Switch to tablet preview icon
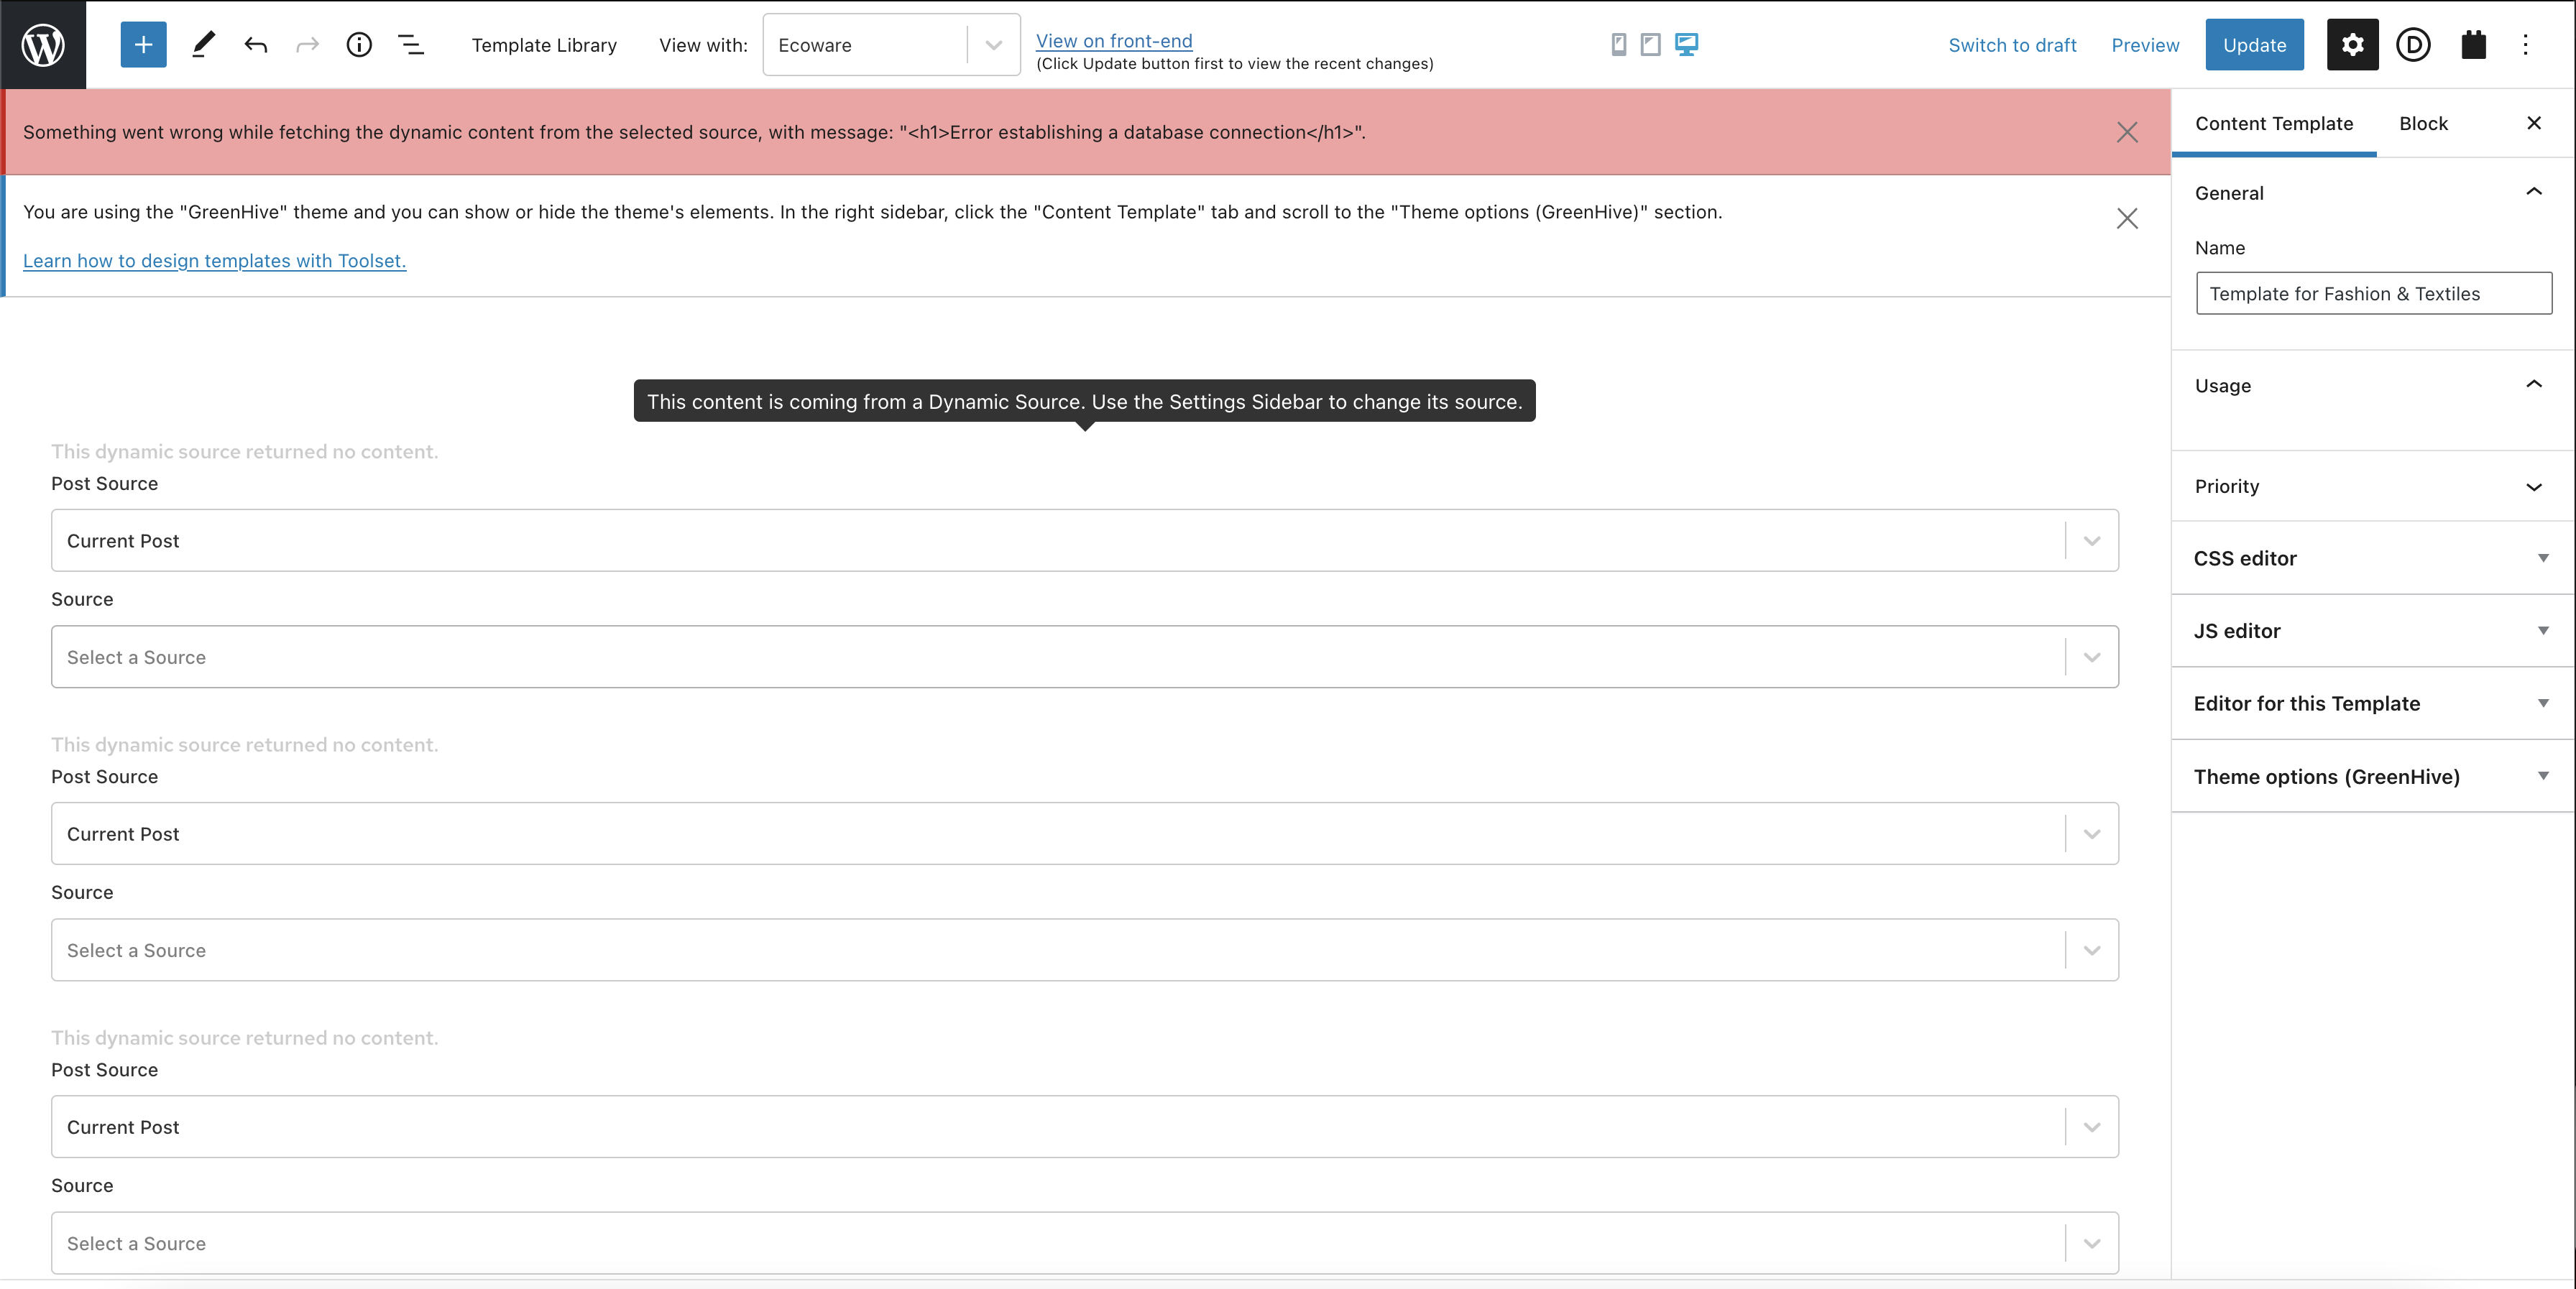 [1650, 45]
